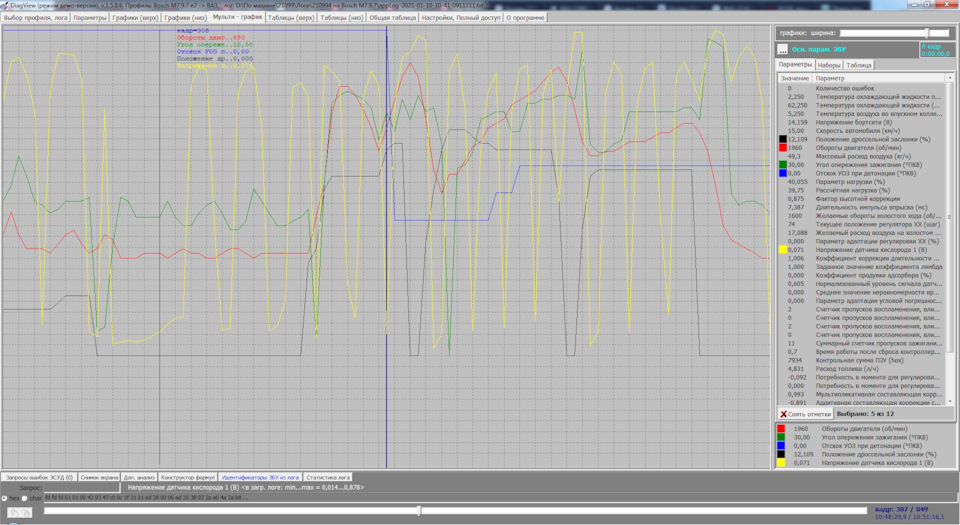Select the 'hex' radio button
This screenshot has height=525, width=960.
[5, 498]
